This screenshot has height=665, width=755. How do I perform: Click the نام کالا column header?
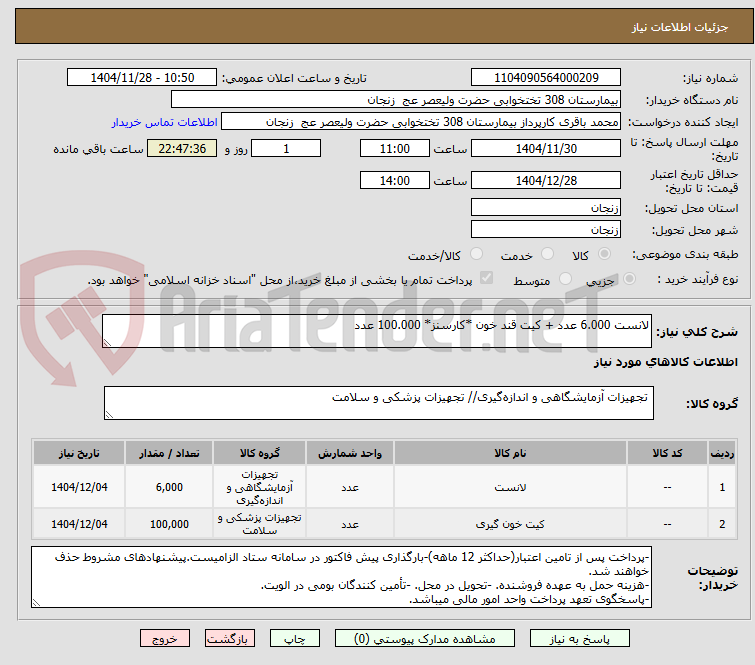pyautogui.click(x=510, y=453)
